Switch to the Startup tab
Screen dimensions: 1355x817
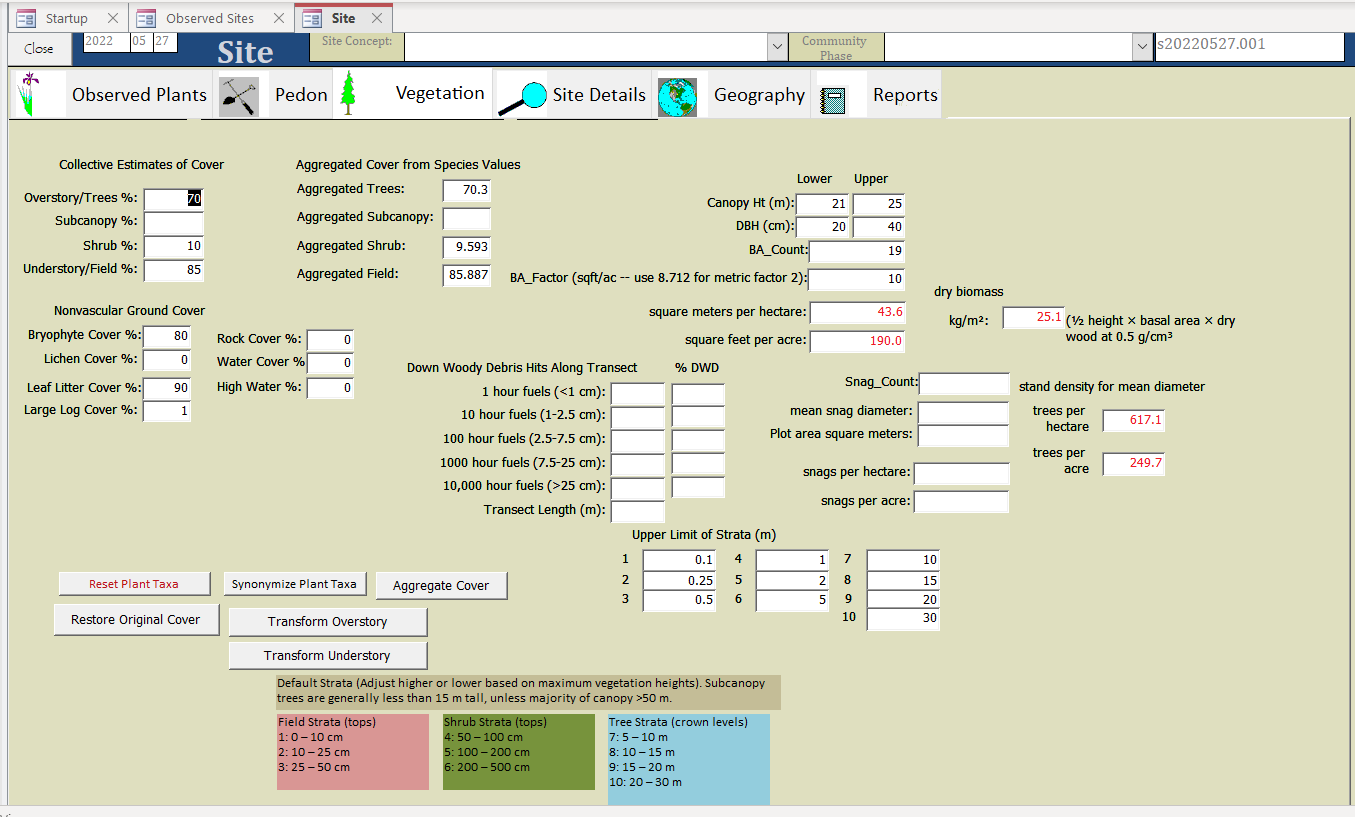(66, 18)
